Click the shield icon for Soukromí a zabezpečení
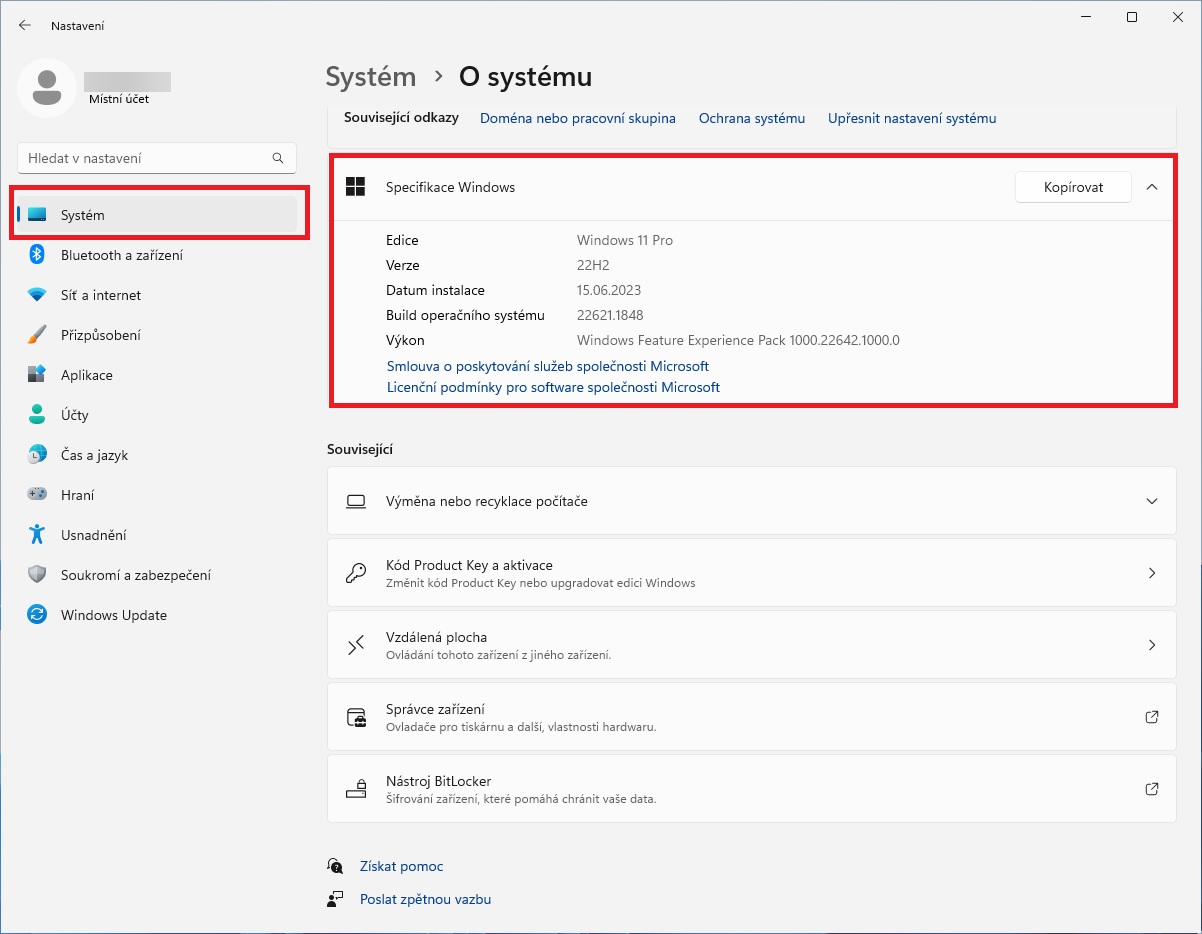Screen dimensions: 1202x934 37,575
